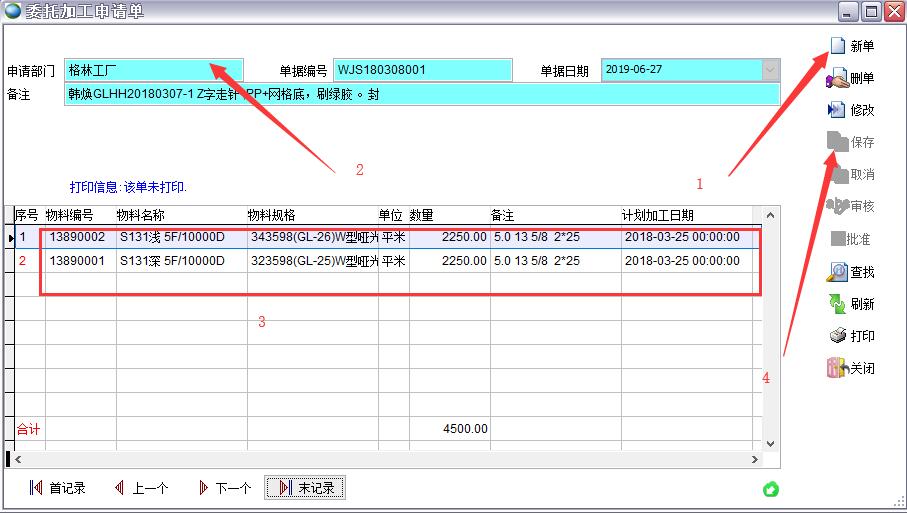Click the 刷新 (refresh) icon
907x514 pixels.
point(837,304)
